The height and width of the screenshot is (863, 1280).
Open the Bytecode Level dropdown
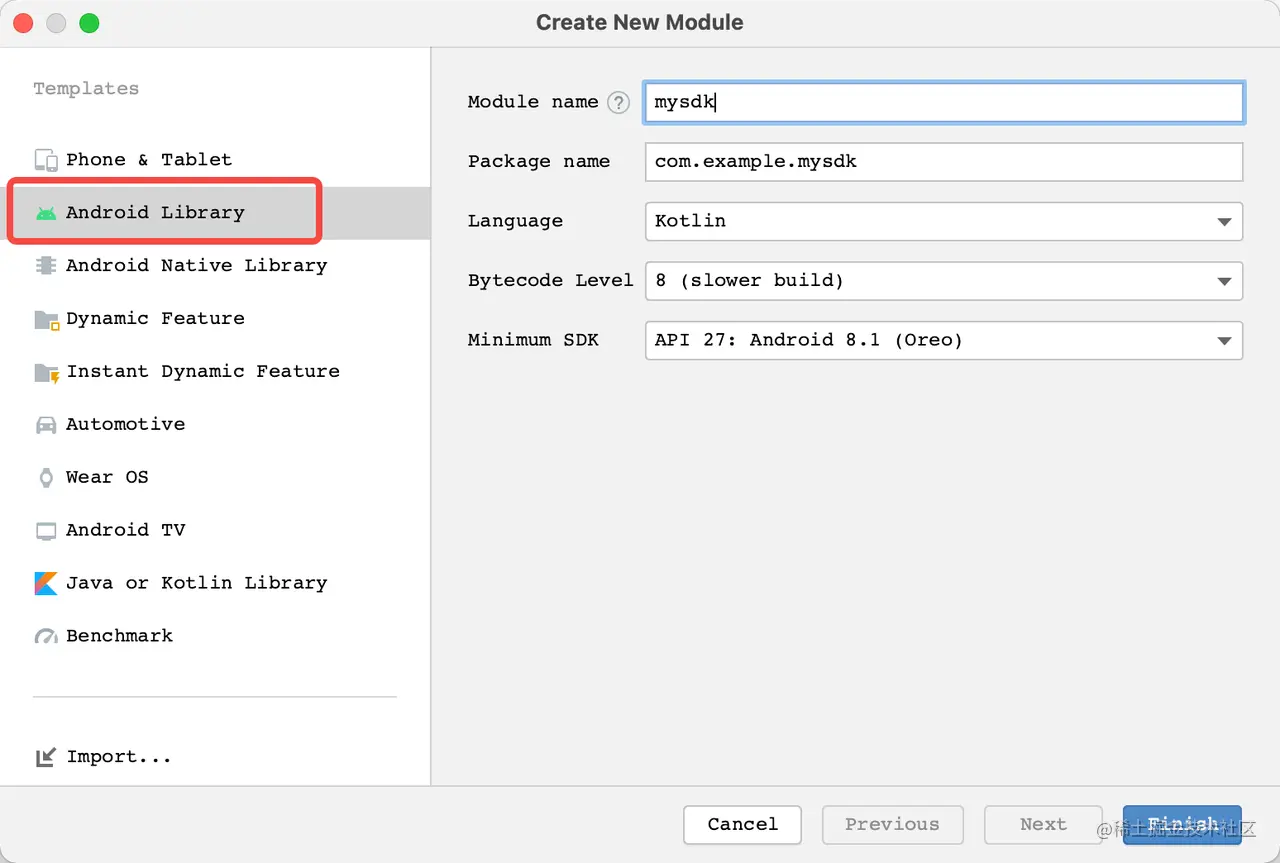tap(1224, 281)
